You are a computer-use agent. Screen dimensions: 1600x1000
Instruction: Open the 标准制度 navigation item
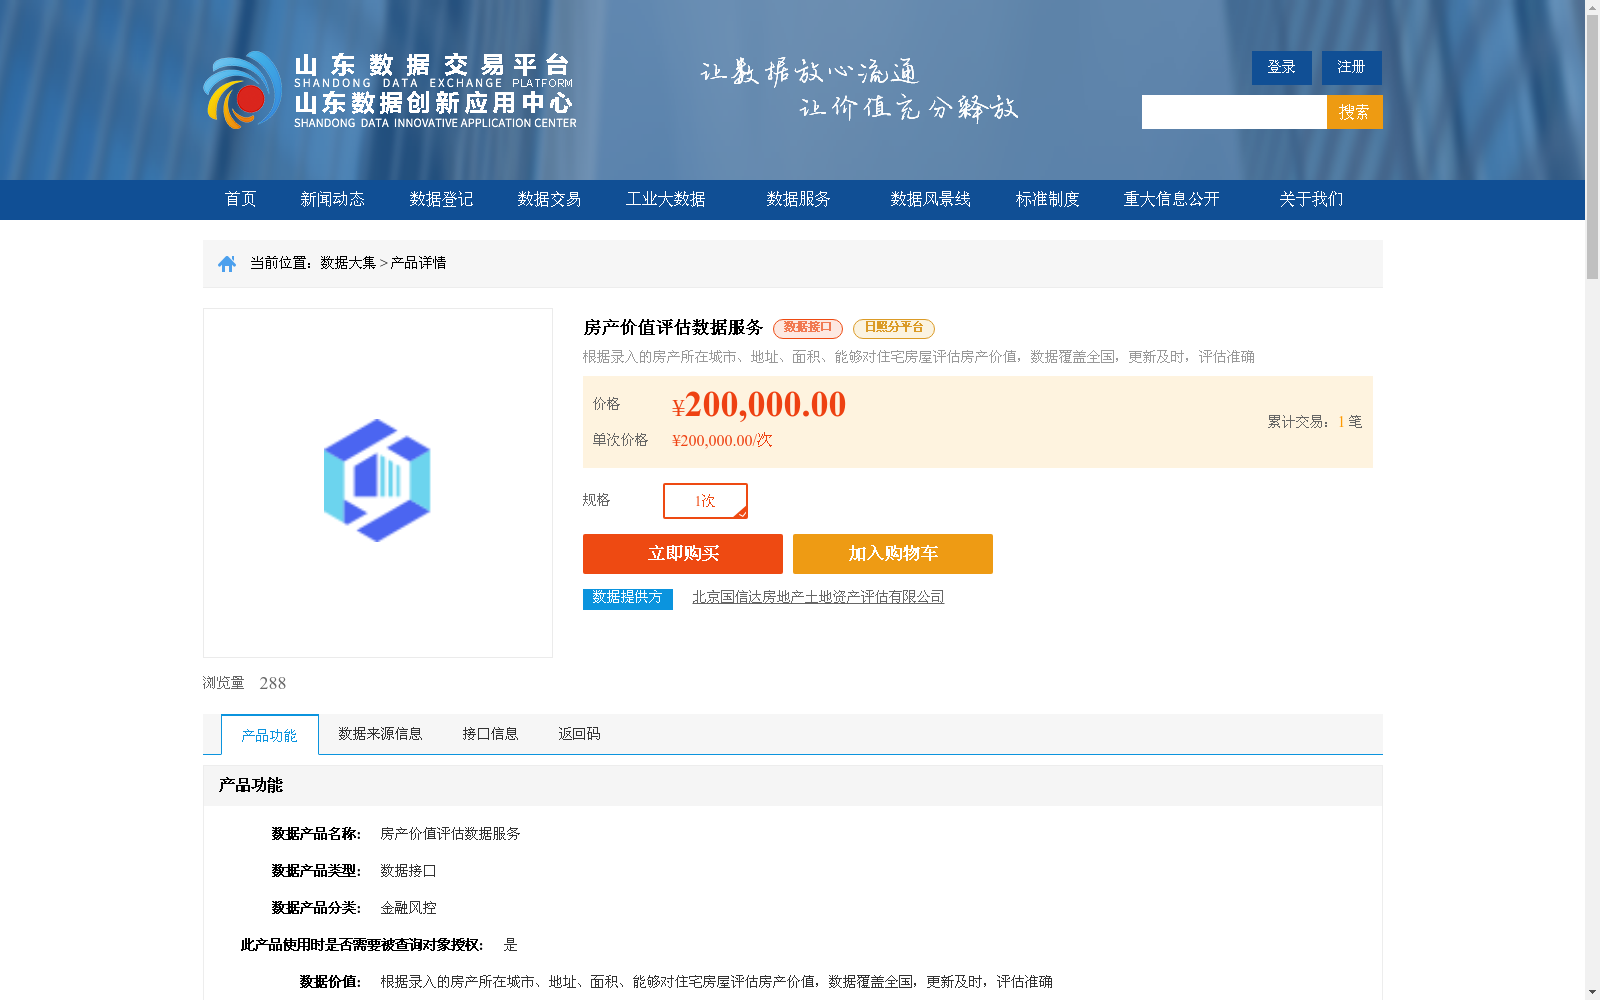(1048, 199)
